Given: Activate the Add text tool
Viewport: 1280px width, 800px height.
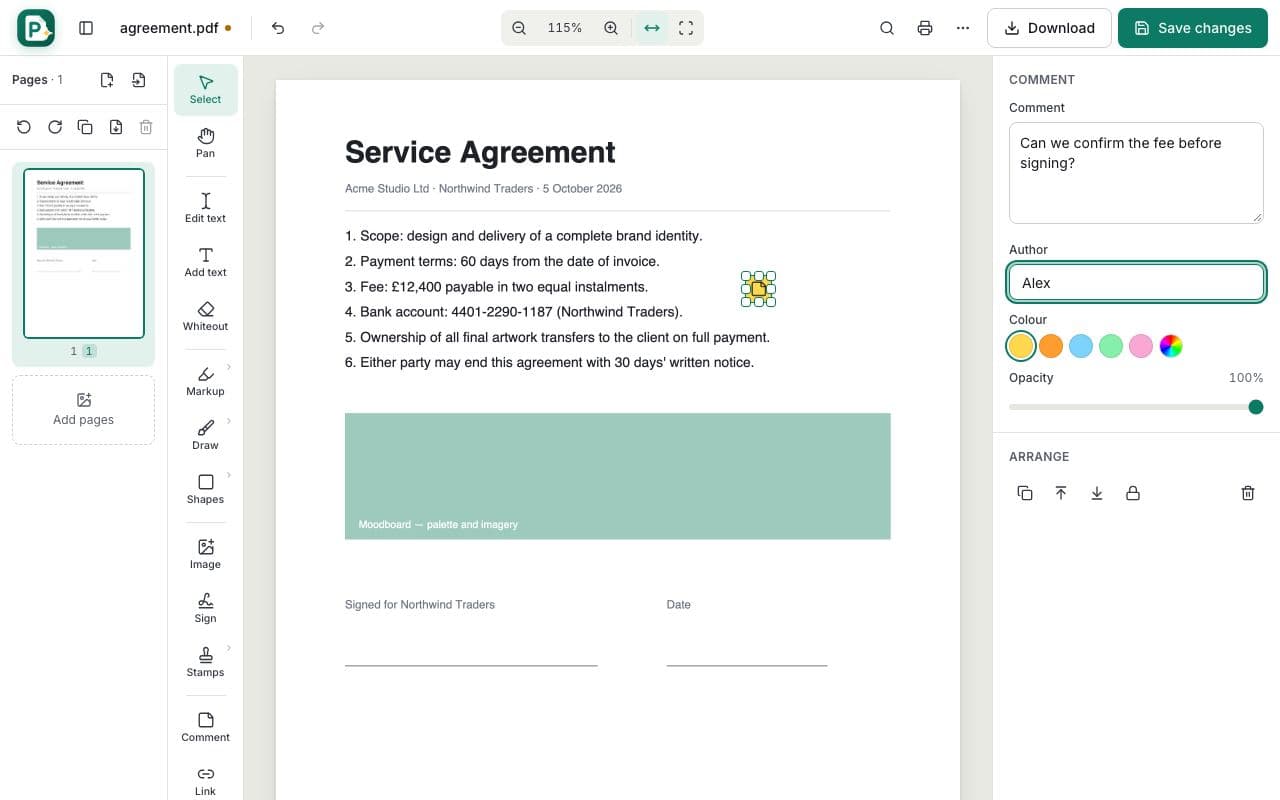Looking at the screenshot, I should 205,262.
